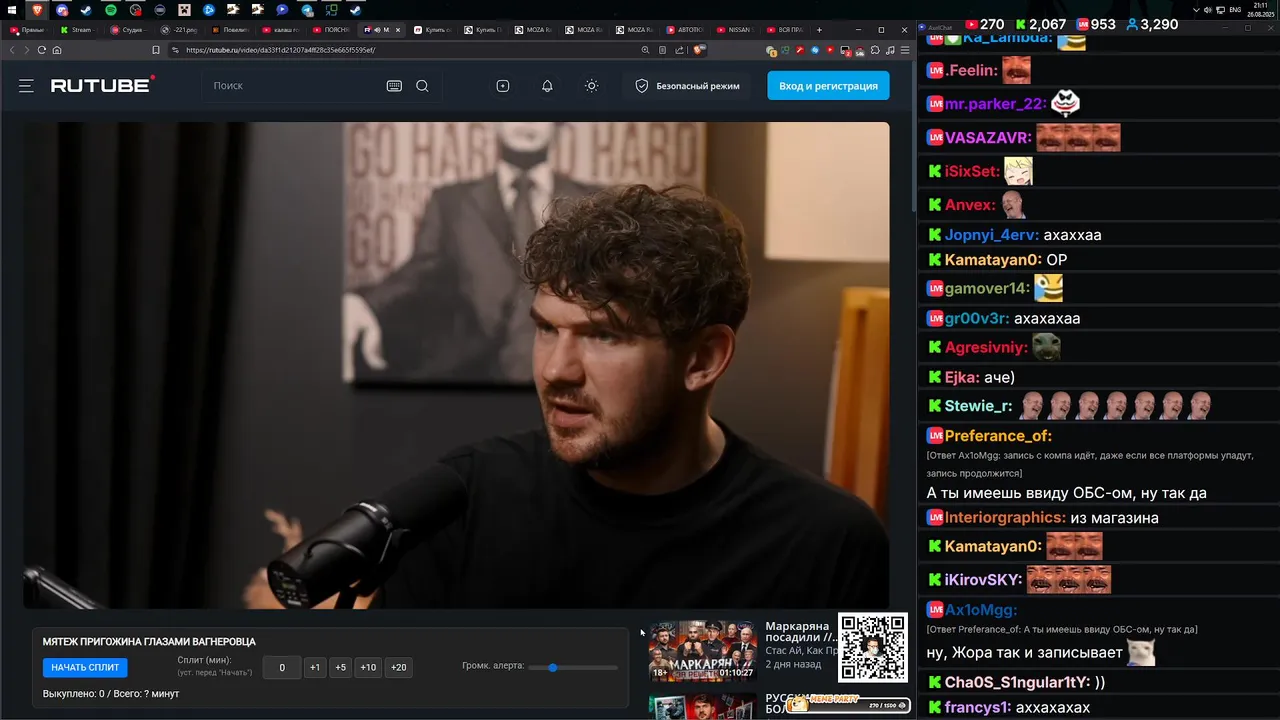This screenshot has height=720, width=1280.
Task: Click Вход и регистрация button
Action: (x=828, y=86)
